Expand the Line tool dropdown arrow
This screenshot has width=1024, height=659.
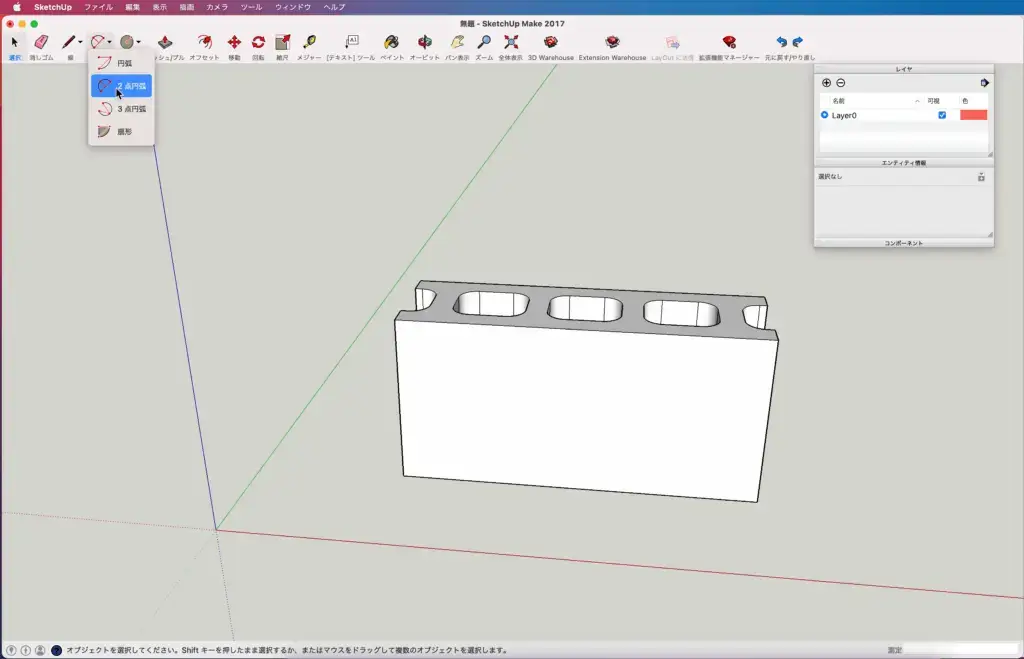[x=80, y=42]
